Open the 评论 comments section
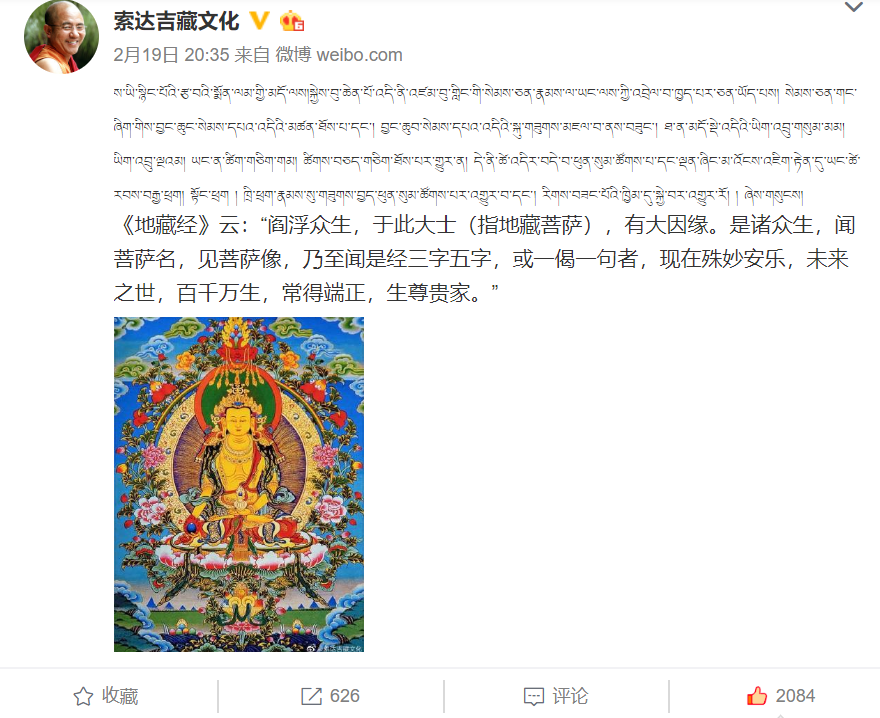This screenshot has height=718, width=880. coord(570,696)
